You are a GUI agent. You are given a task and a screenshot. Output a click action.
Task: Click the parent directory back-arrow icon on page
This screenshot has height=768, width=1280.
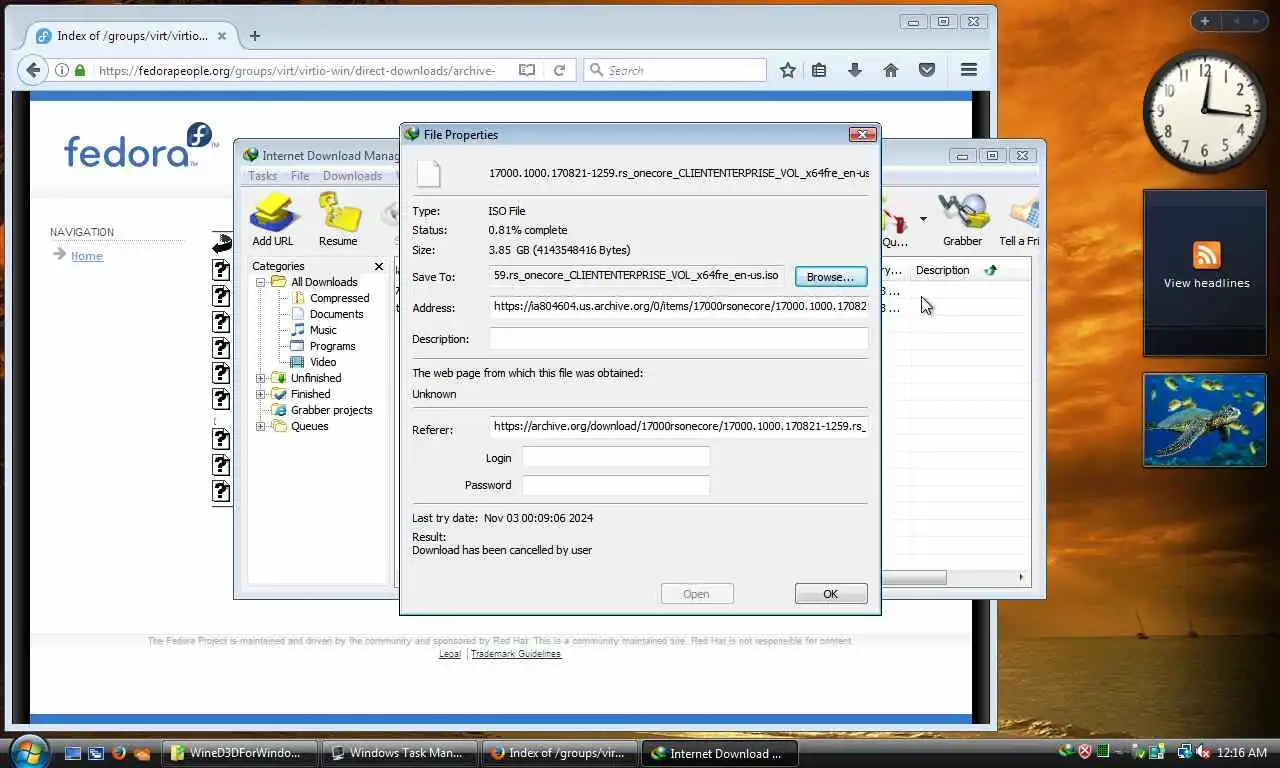[222, 243]
